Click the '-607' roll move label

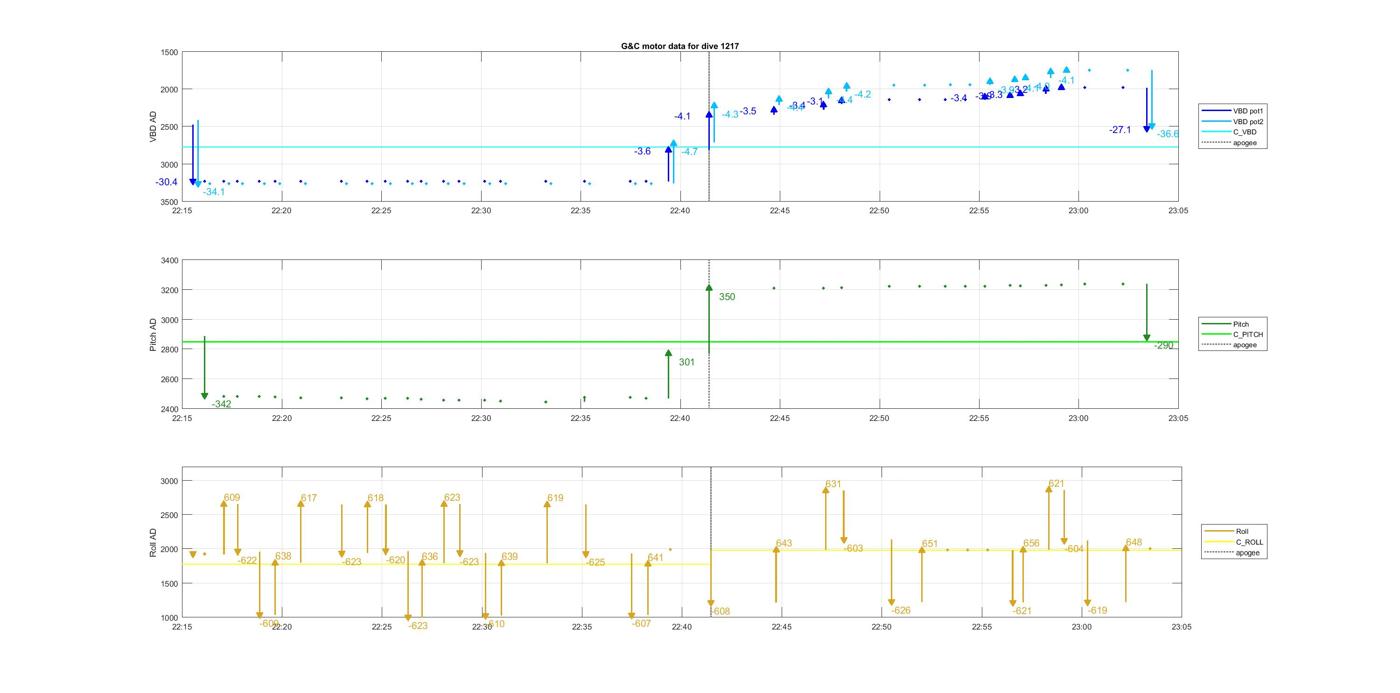[x=642, y=623]
